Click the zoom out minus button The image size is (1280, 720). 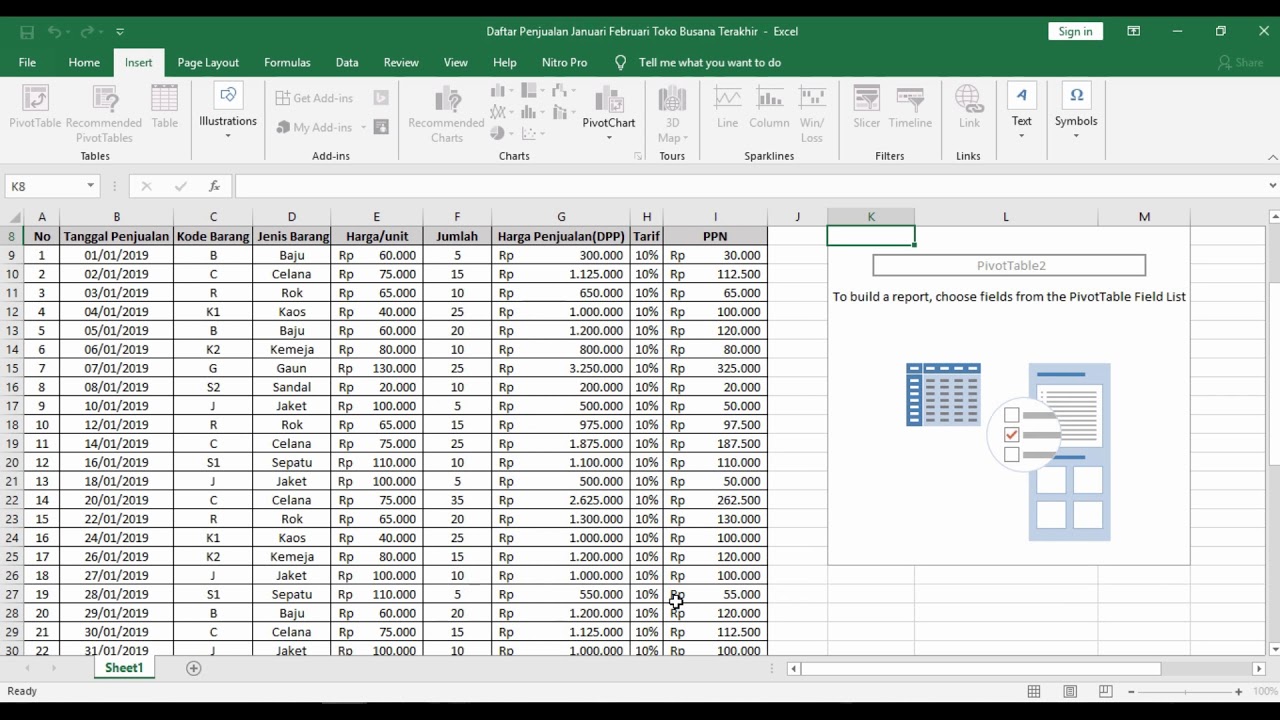(1131, 691)
